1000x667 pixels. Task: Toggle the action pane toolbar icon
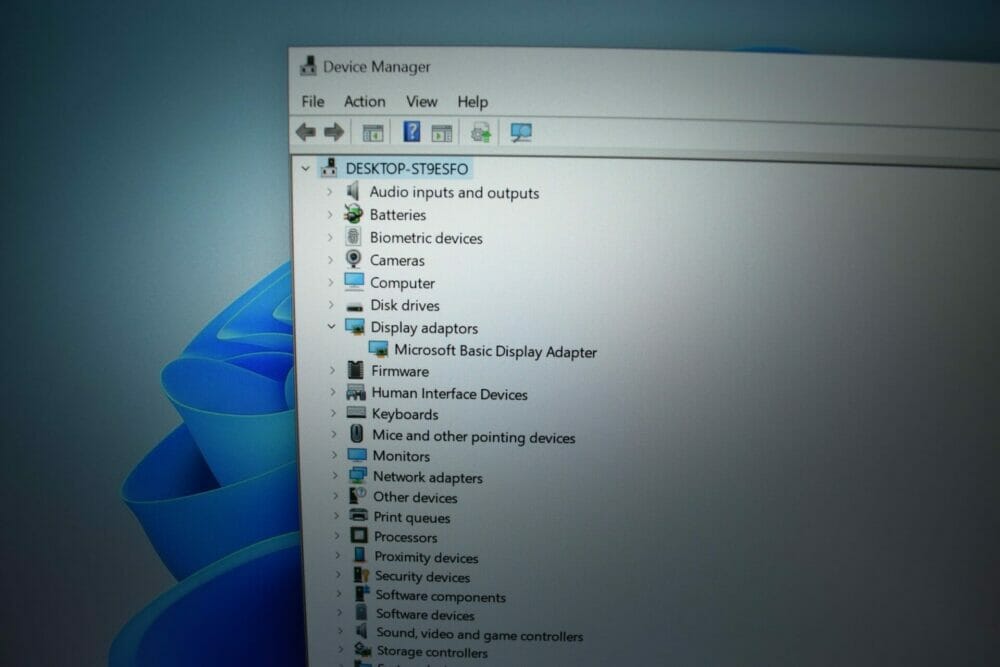441,133
